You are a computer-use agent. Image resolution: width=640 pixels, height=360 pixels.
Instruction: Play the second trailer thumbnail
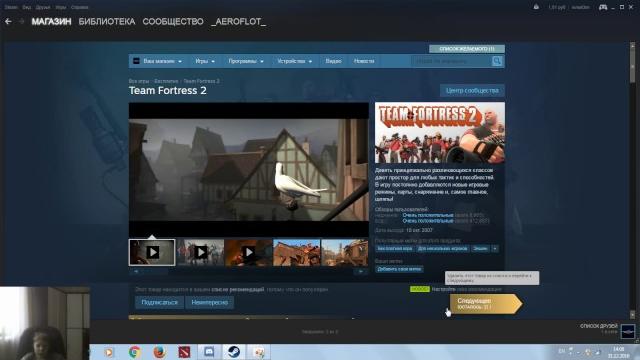click(x=200, y=252)
